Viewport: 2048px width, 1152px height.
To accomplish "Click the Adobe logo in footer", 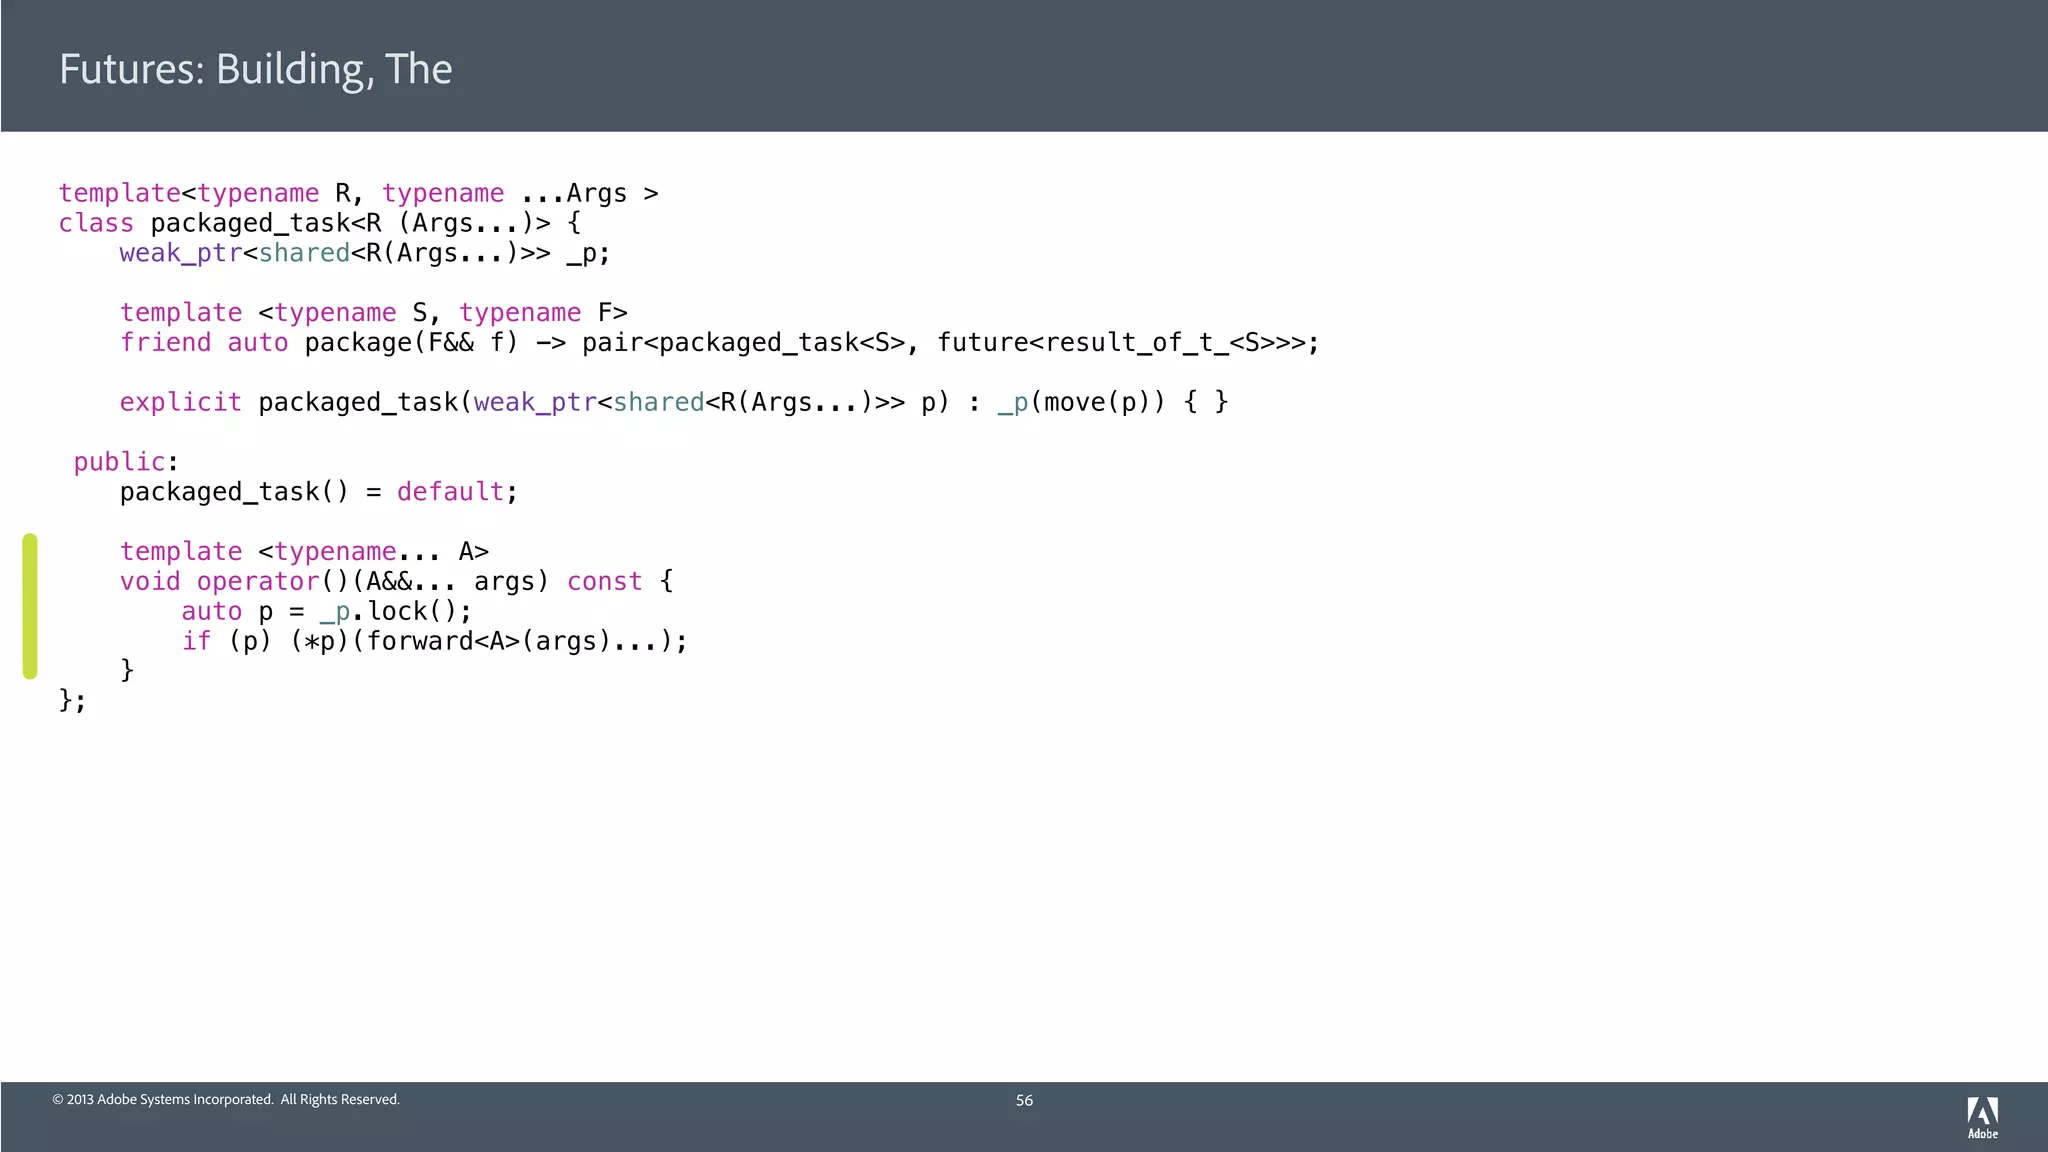I will (1982, 1117).
